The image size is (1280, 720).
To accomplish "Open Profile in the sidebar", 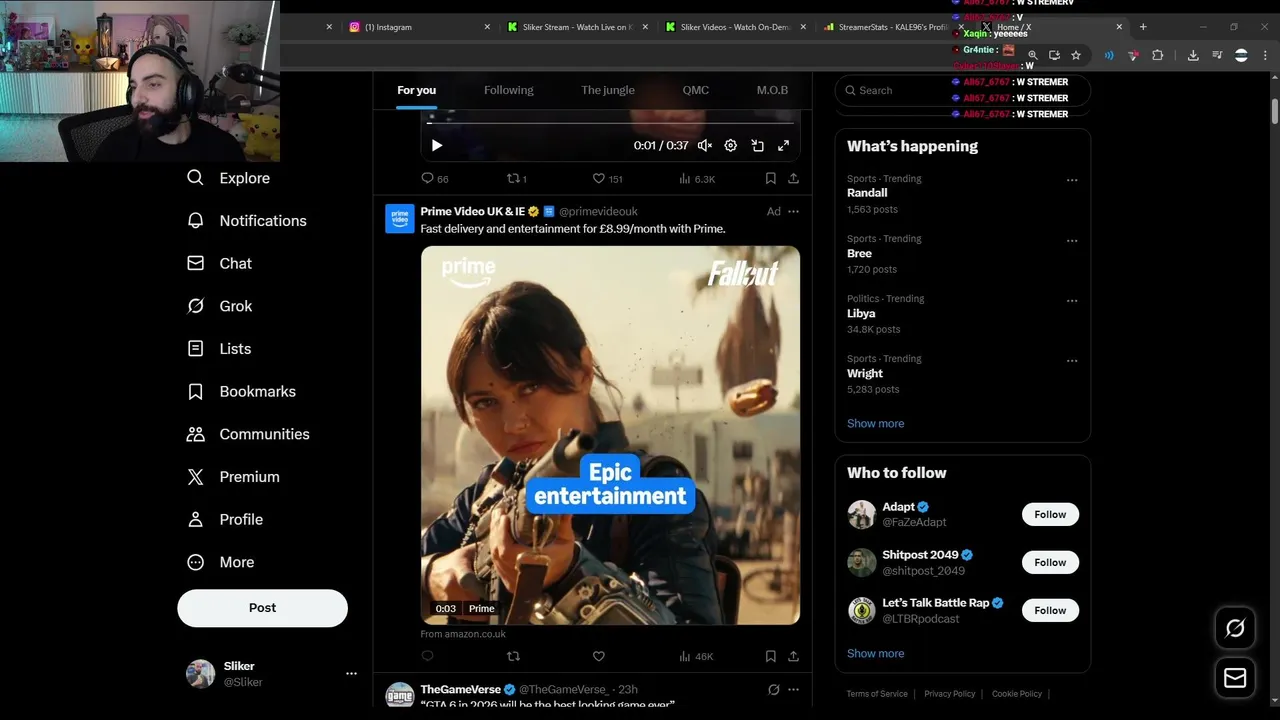I will coord(225,520).
